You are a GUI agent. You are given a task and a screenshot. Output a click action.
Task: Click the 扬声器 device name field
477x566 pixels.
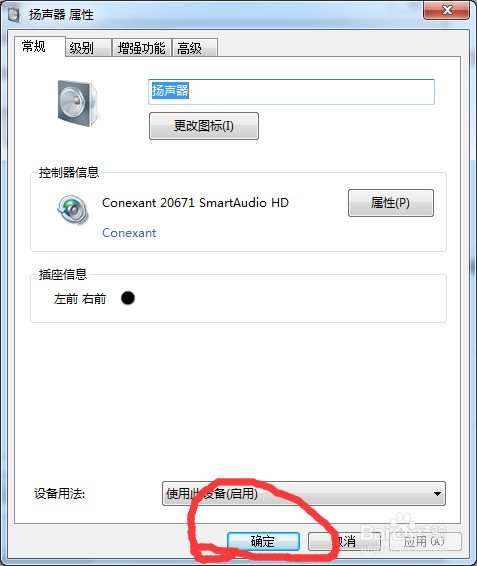(291, 92)
